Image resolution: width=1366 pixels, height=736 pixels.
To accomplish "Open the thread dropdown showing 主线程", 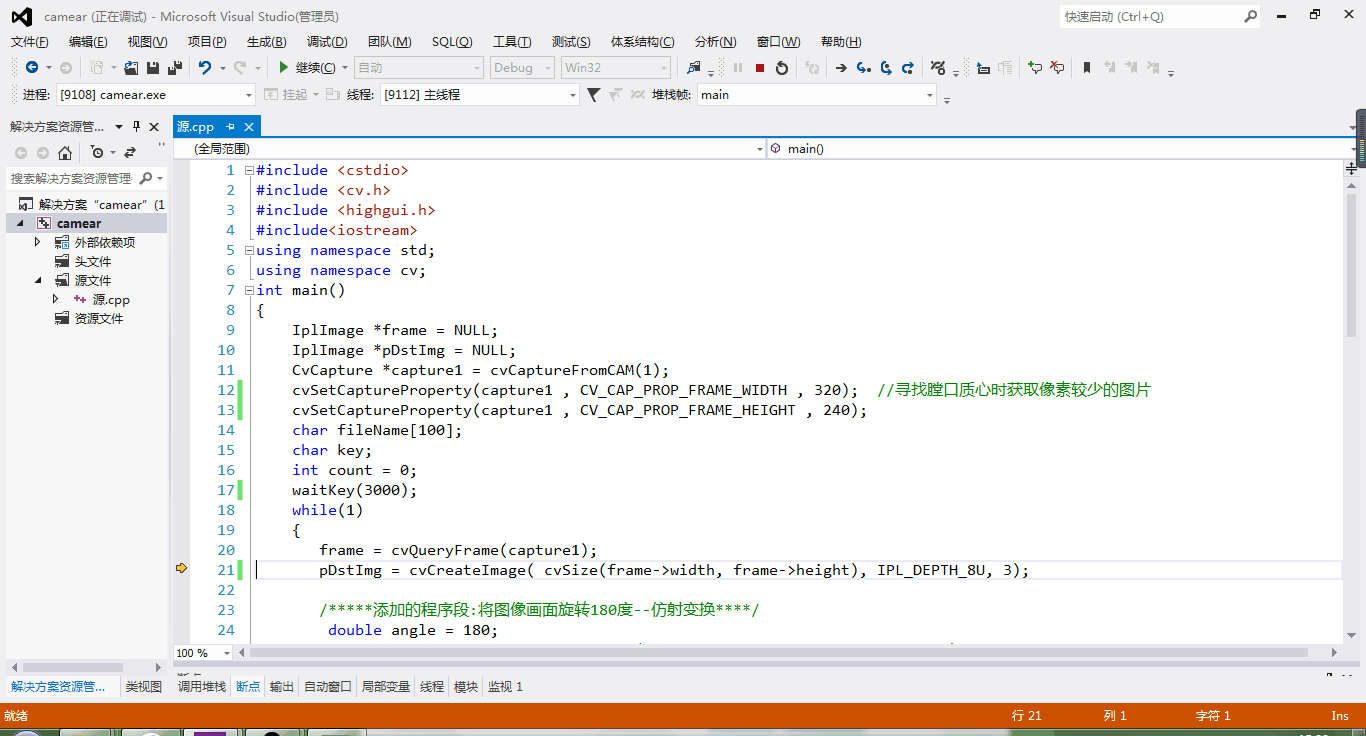I will pyautogui.click(x=573, y=95).
